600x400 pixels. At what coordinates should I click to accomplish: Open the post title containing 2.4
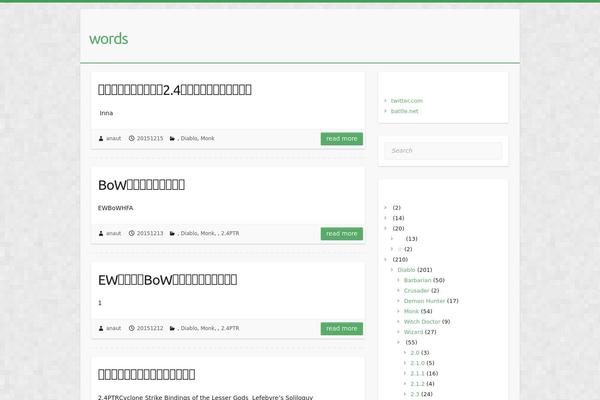(x=175, y=90)
